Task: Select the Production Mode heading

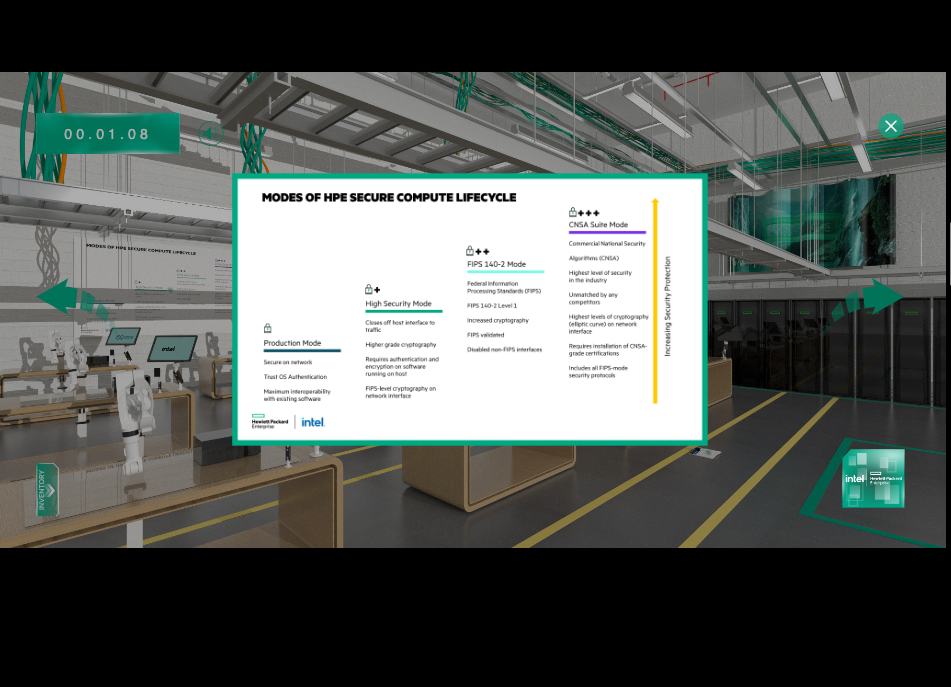Action: click(292, 343)
